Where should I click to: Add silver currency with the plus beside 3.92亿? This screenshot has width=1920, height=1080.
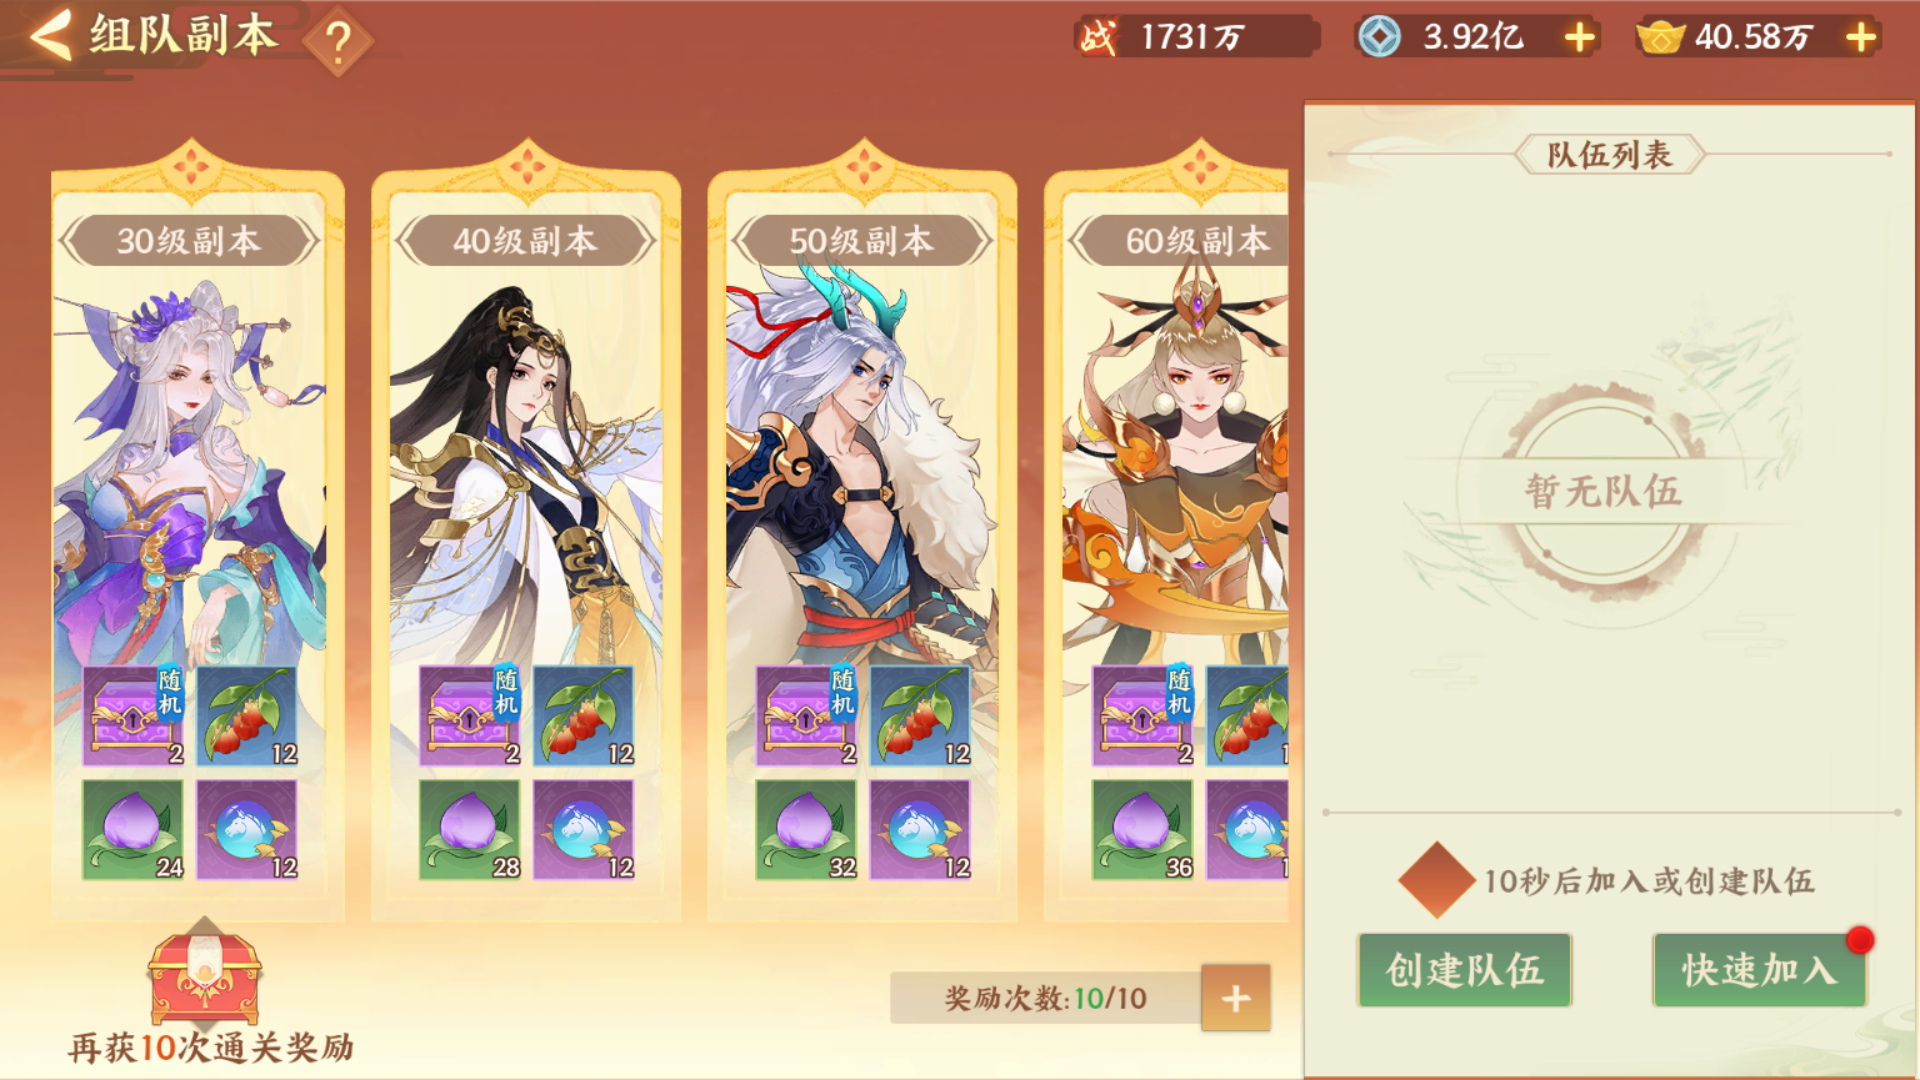point(1580,38)
